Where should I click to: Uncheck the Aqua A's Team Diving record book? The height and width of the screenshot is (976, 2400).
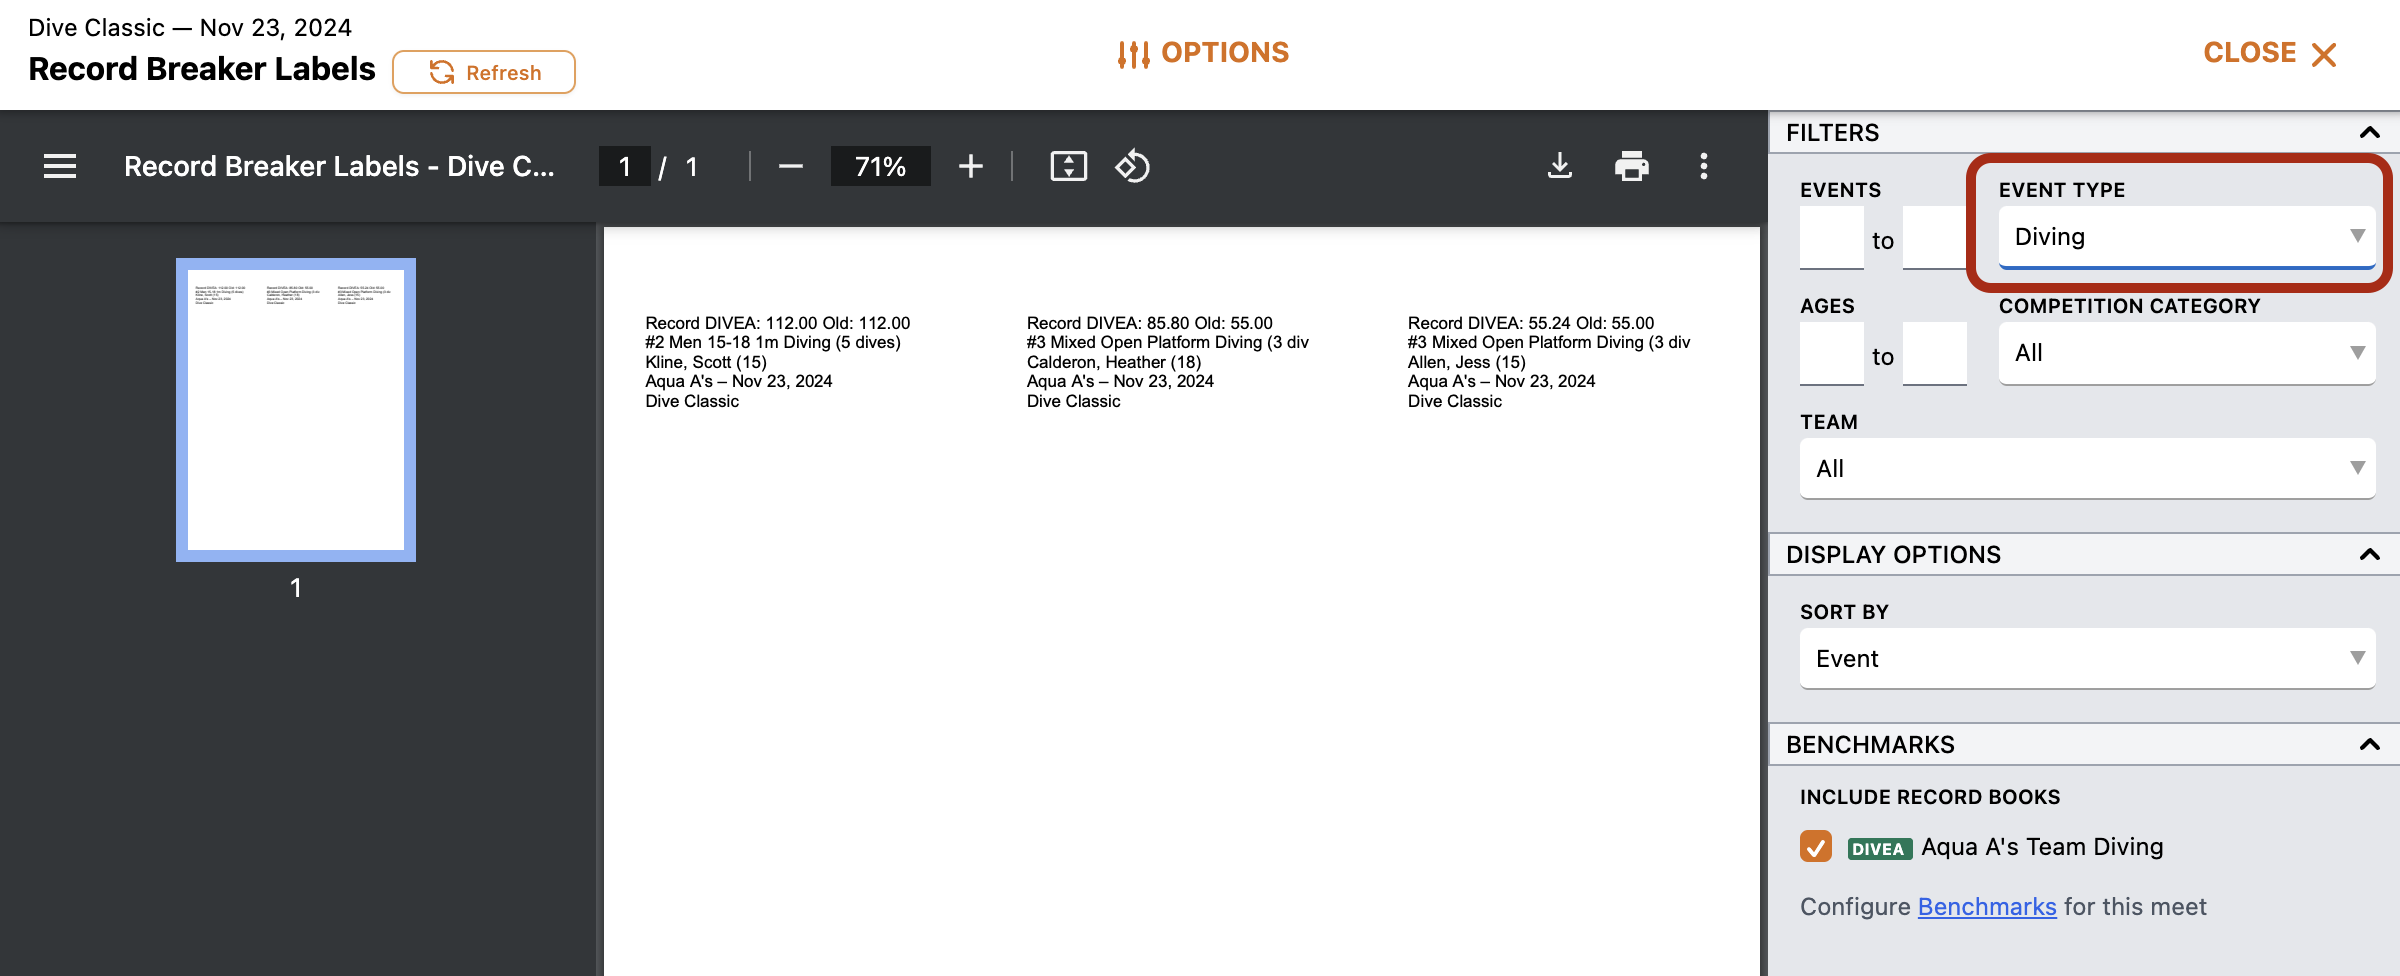pyautogui.click(x=1816, y=847)
